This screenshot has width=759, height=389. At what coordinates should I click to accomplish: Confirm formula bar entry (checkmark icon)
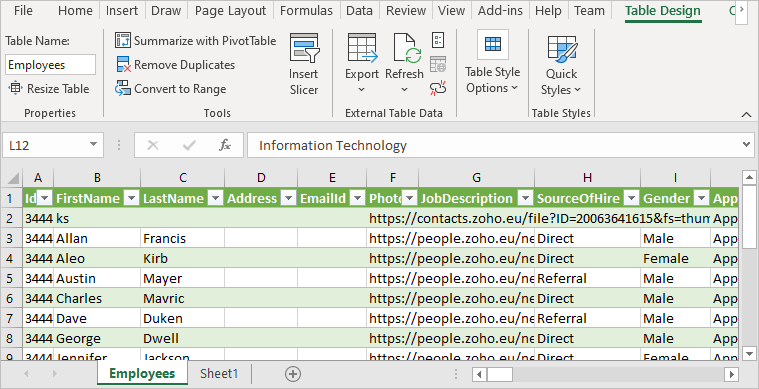(189, 145)
